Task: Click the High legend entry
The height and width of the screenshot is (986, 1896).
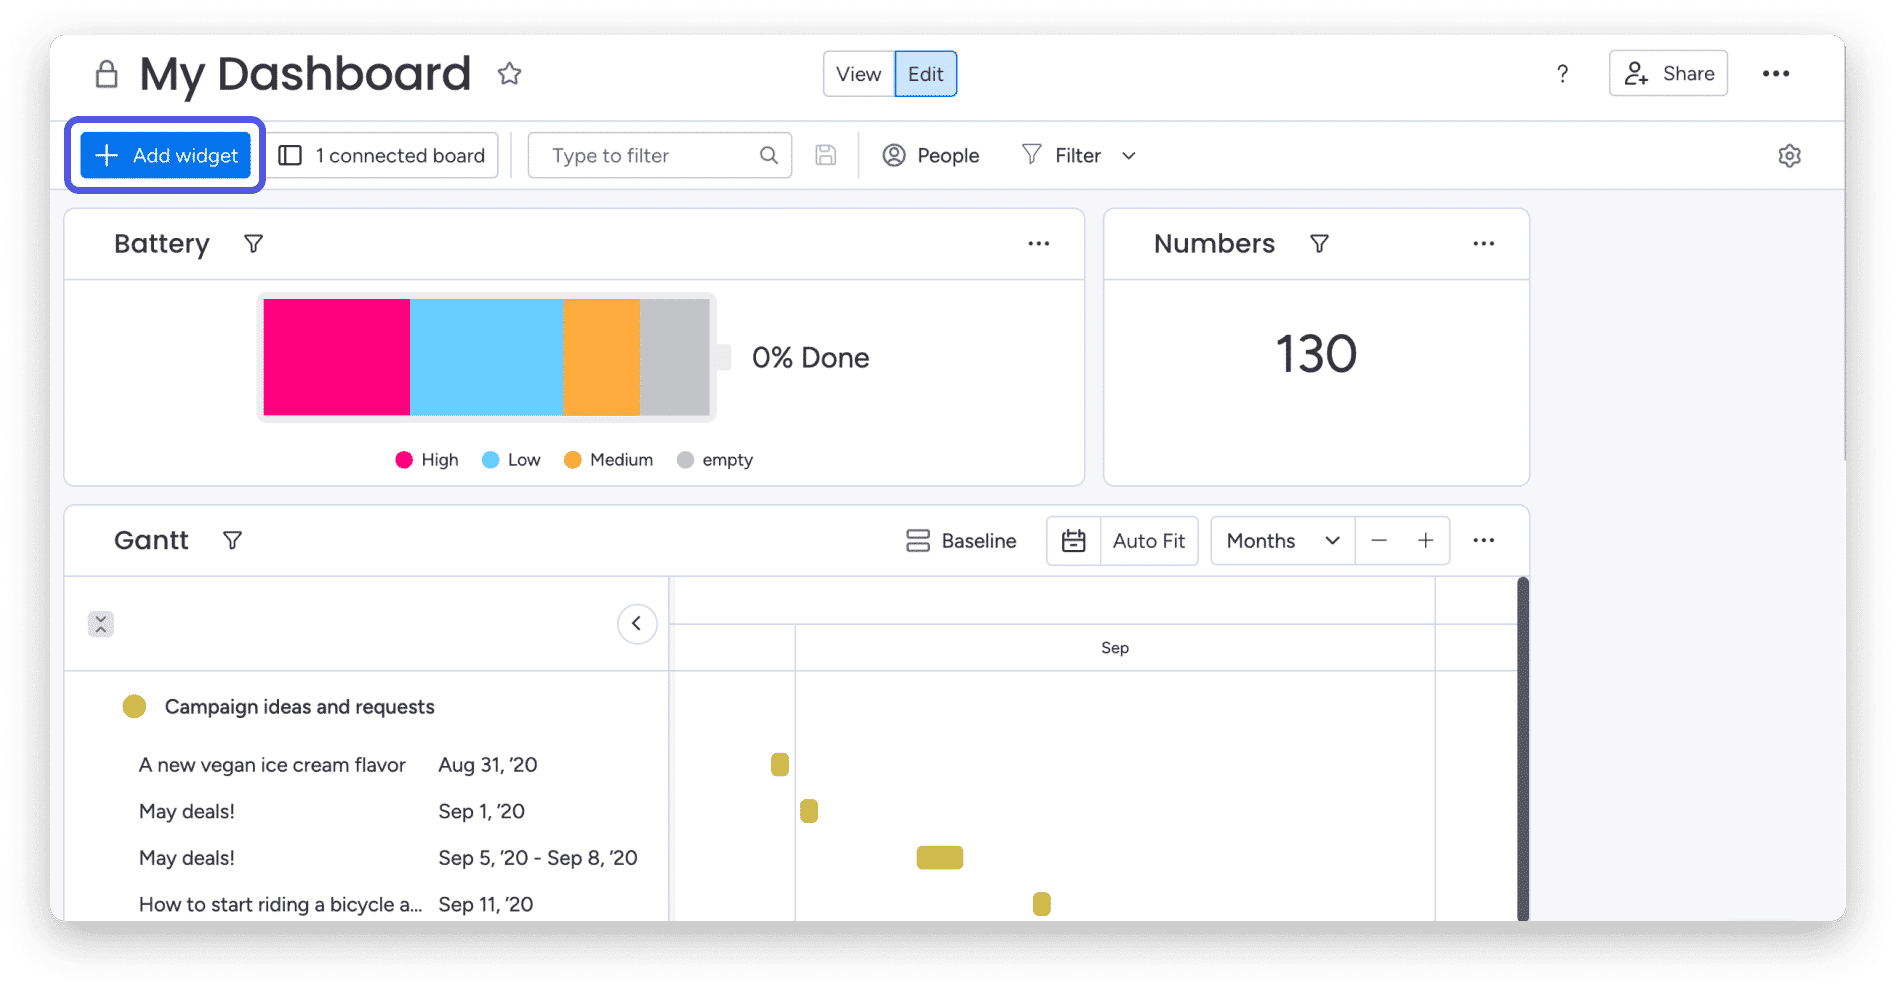Action: click(x=427, y=460)
